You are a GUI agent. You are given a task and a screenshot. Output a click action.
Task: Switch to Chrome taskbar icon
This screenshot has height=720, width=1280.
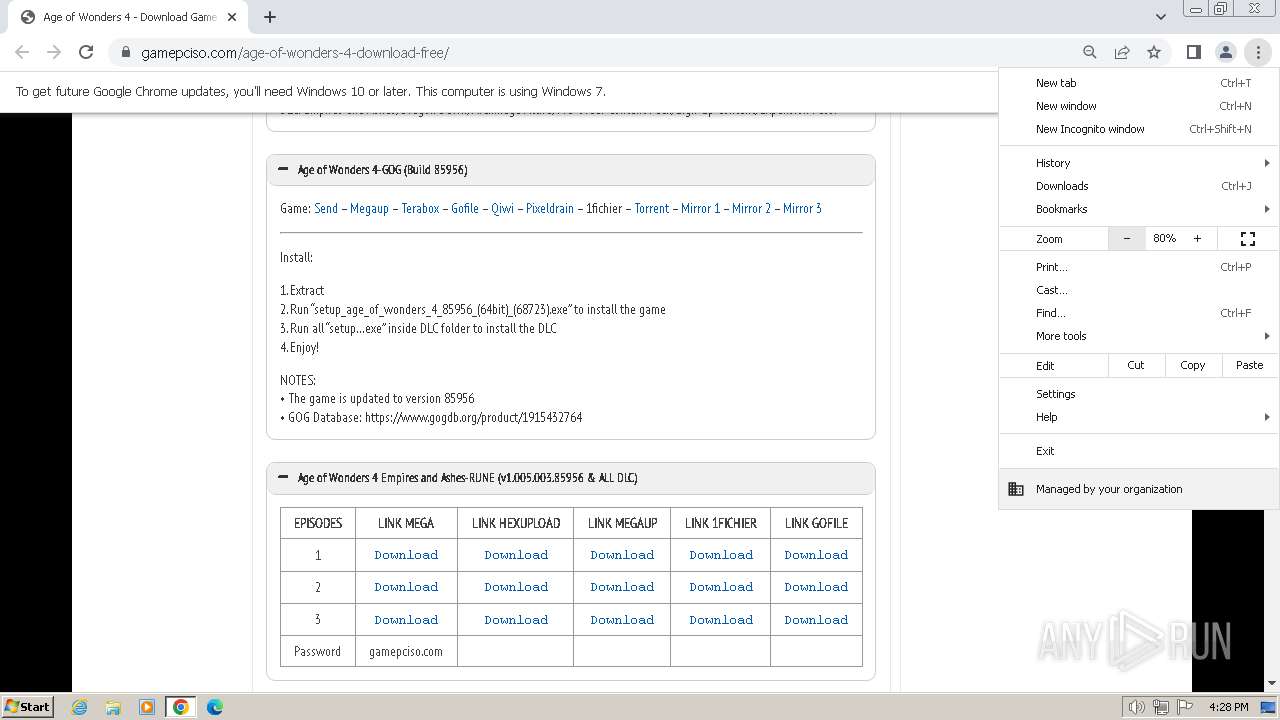tap(181, 707)
